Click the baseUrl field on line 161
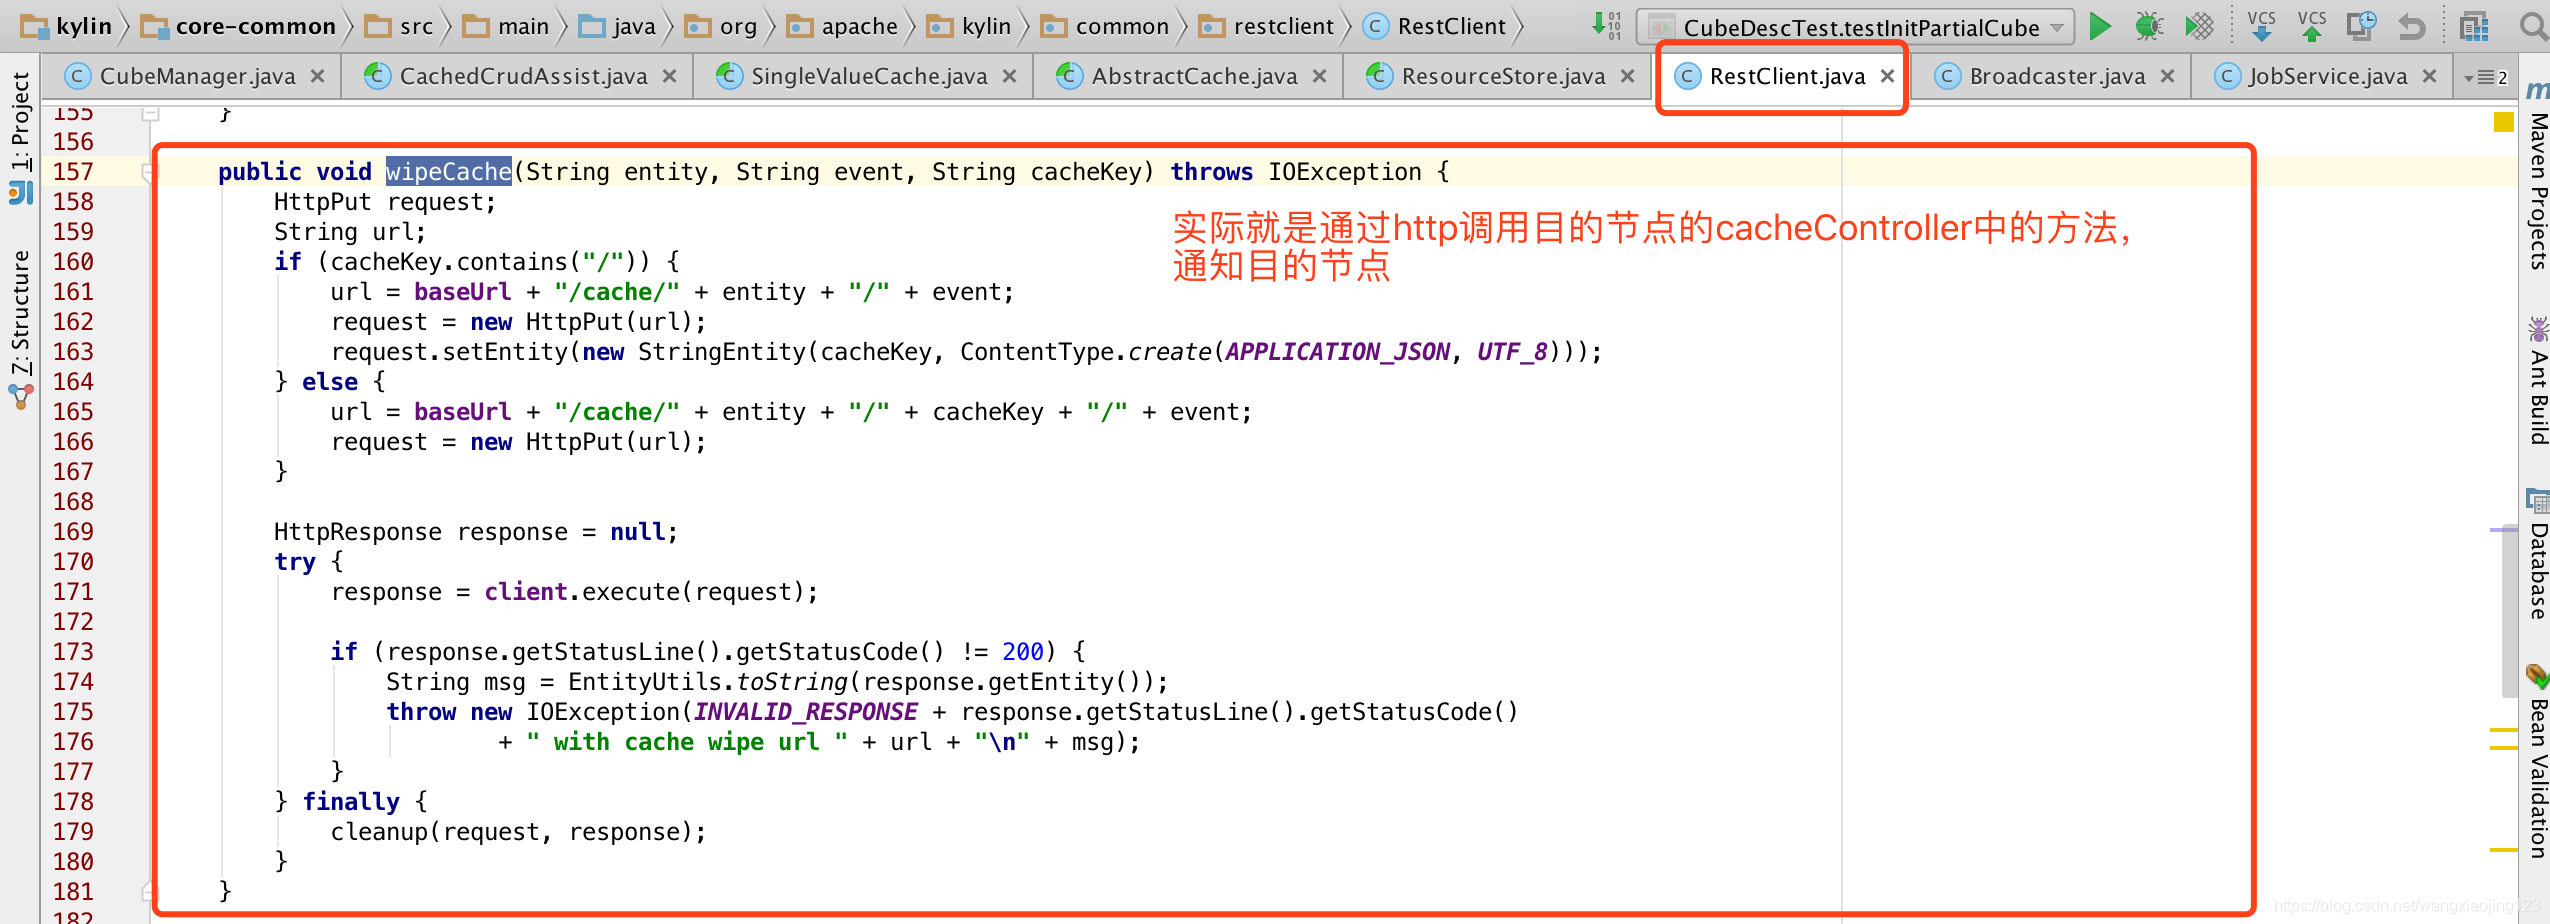 (x=462, y=292)
